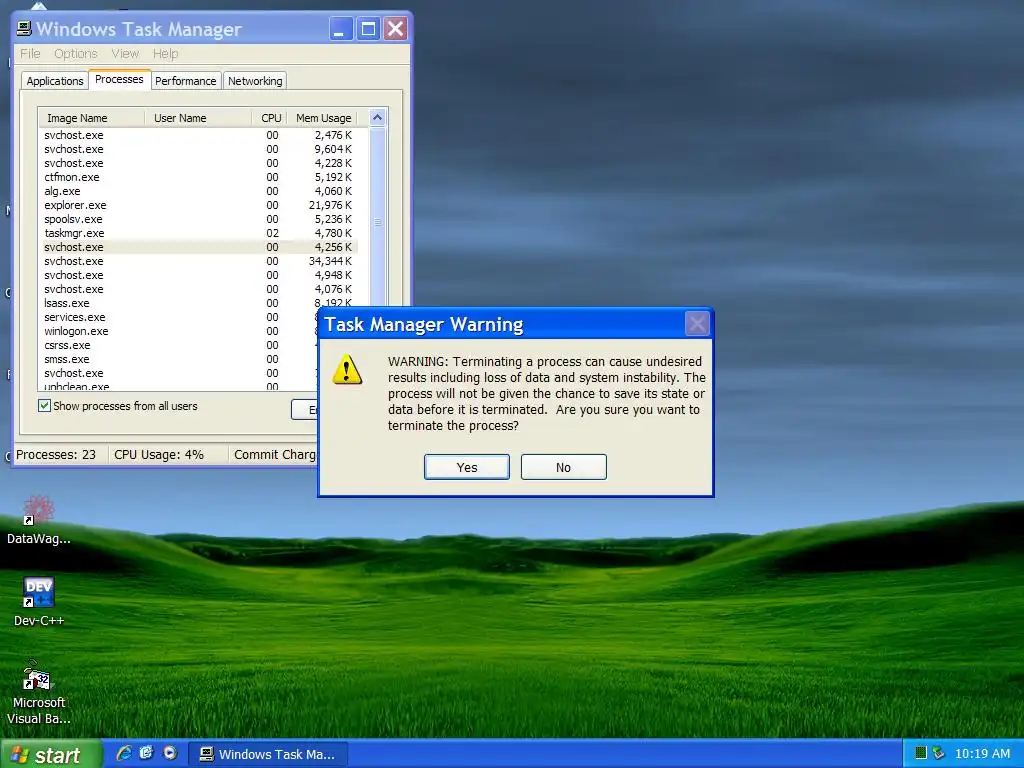Open the Help menu in Task Manager
Image resolution: width=1024 pixels, height=768 pixels.
(x=165, y=54)
